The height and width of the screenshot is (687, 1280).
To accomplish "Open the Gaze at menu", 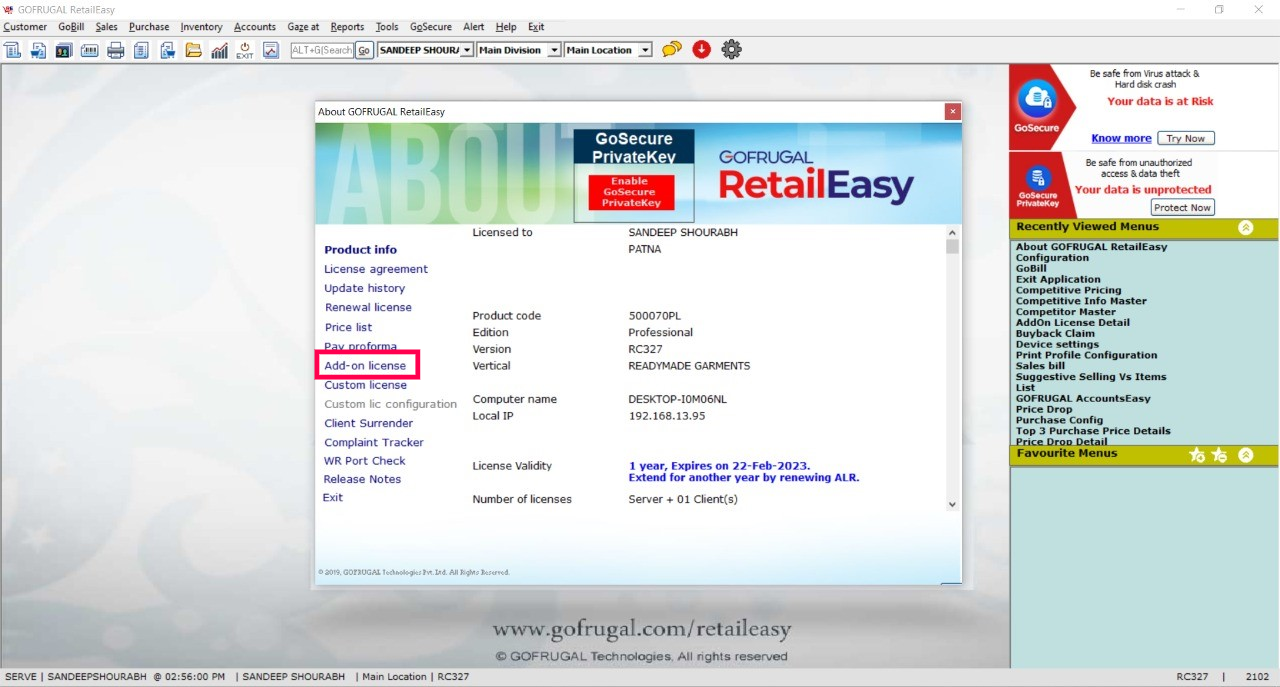I will point(303,27).
